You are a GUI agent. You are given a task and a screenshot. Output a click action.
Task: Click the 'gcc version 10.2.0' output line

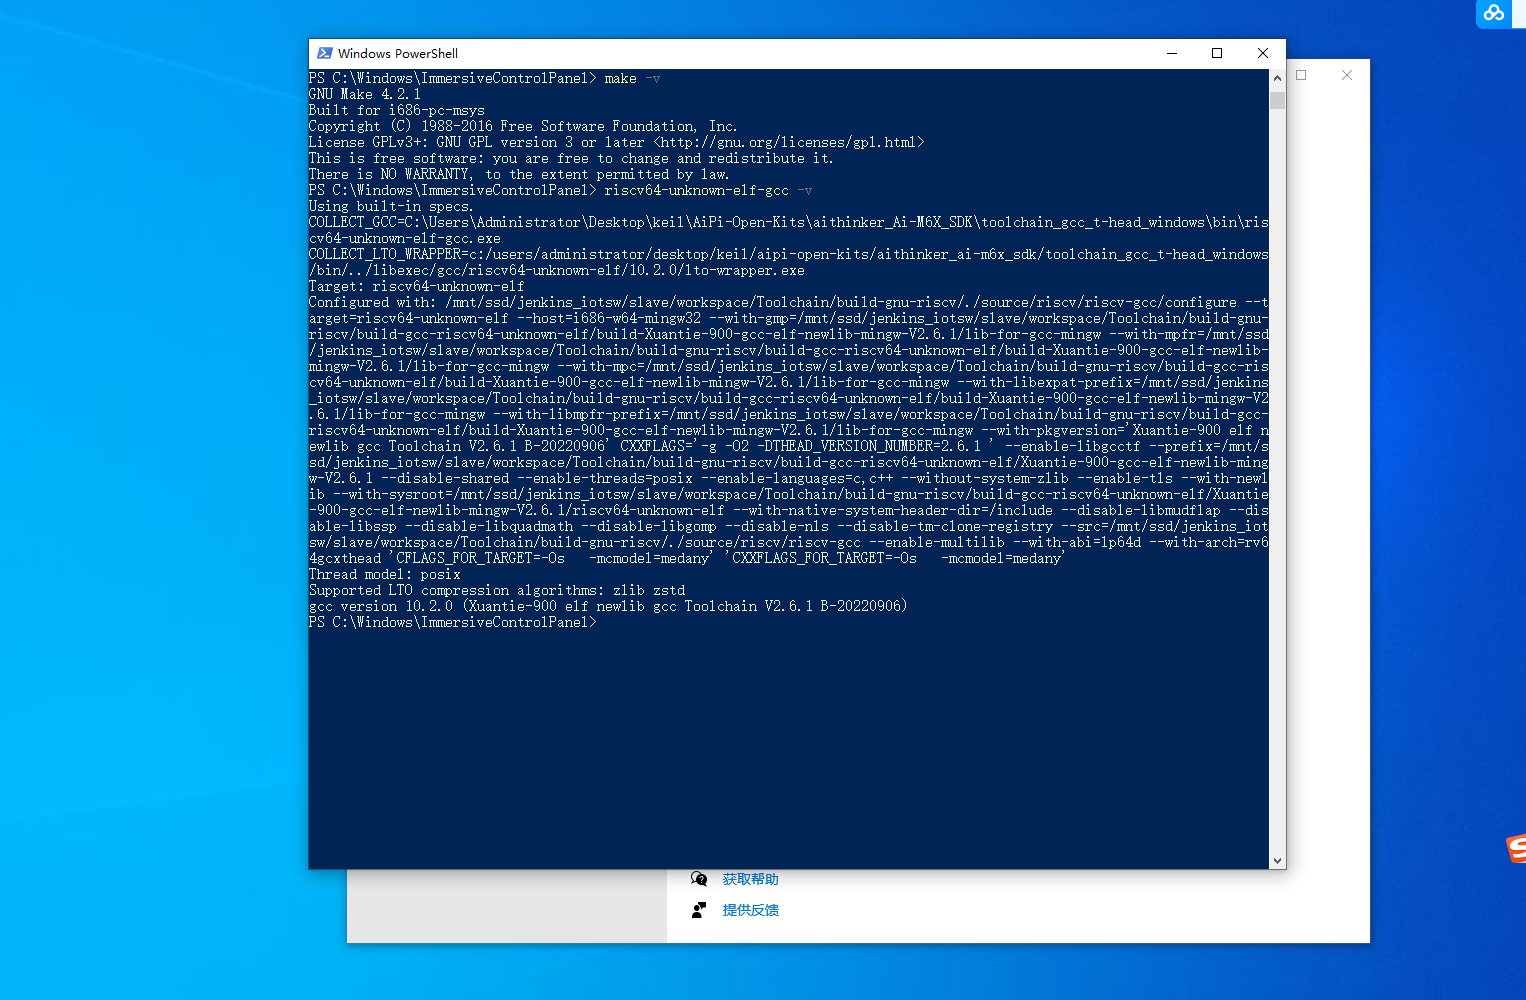(x=608, y=606)
